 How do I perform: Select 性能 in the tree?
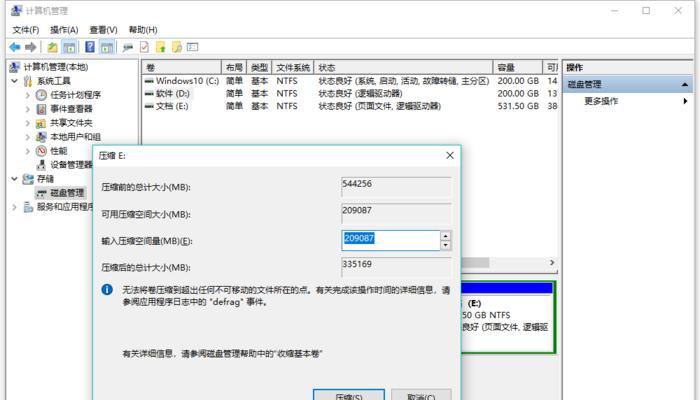(x=58, y=150)
